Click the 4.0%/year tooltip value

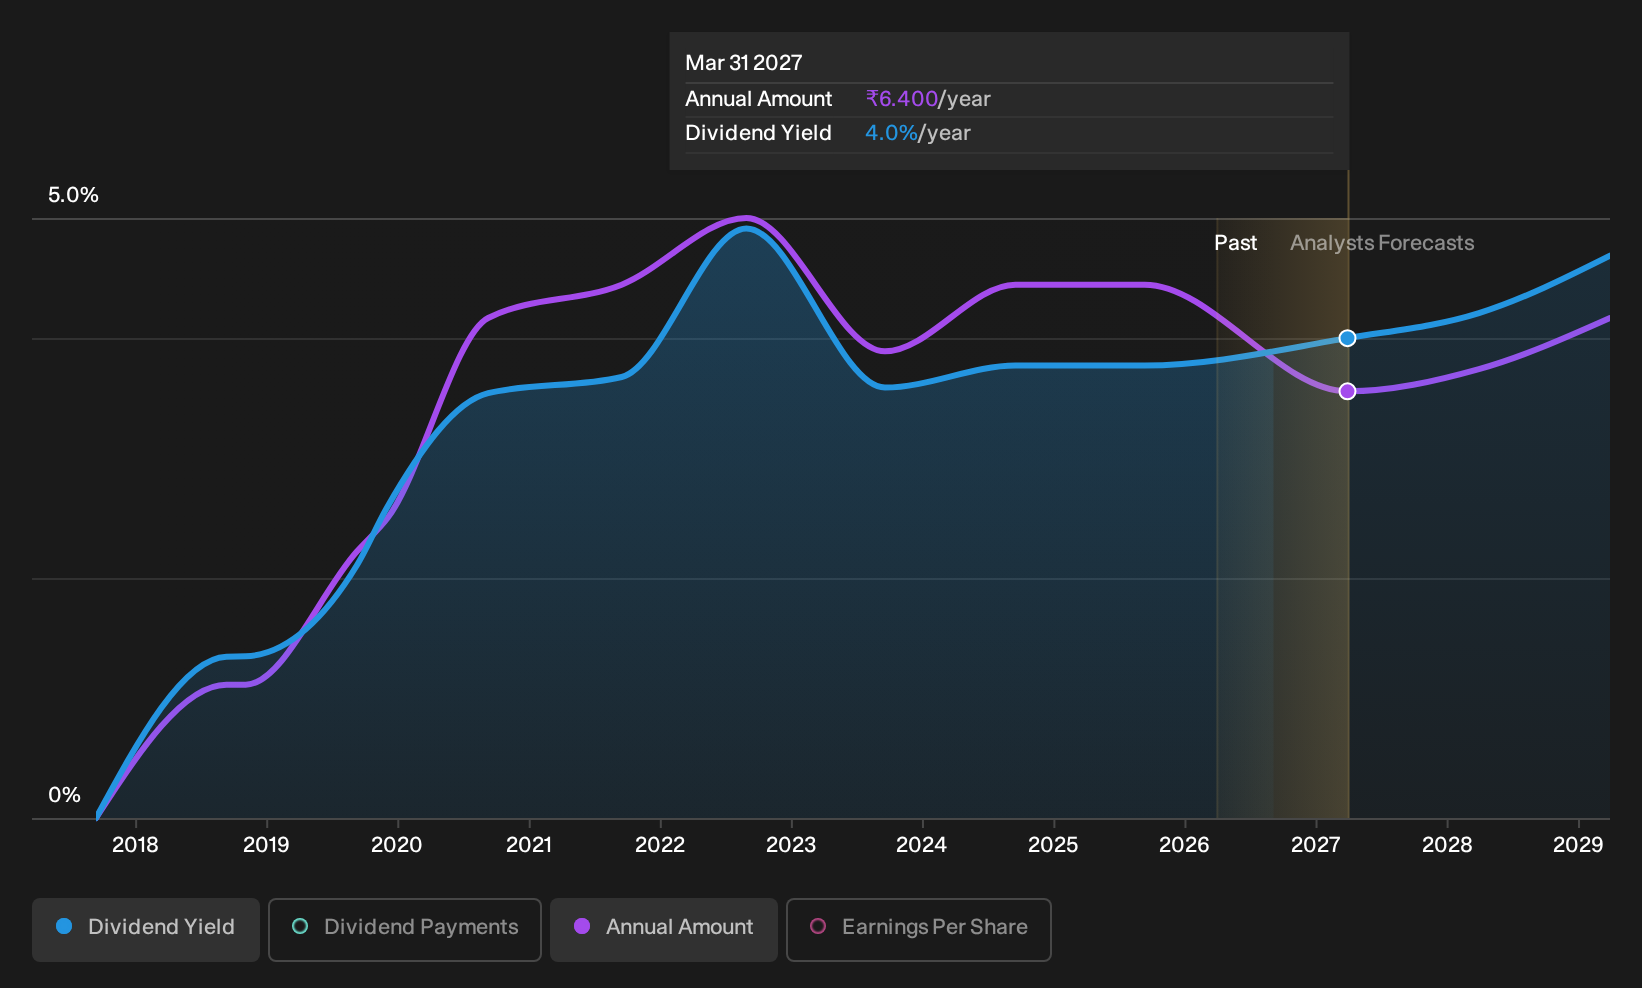(x=918, y=133)
